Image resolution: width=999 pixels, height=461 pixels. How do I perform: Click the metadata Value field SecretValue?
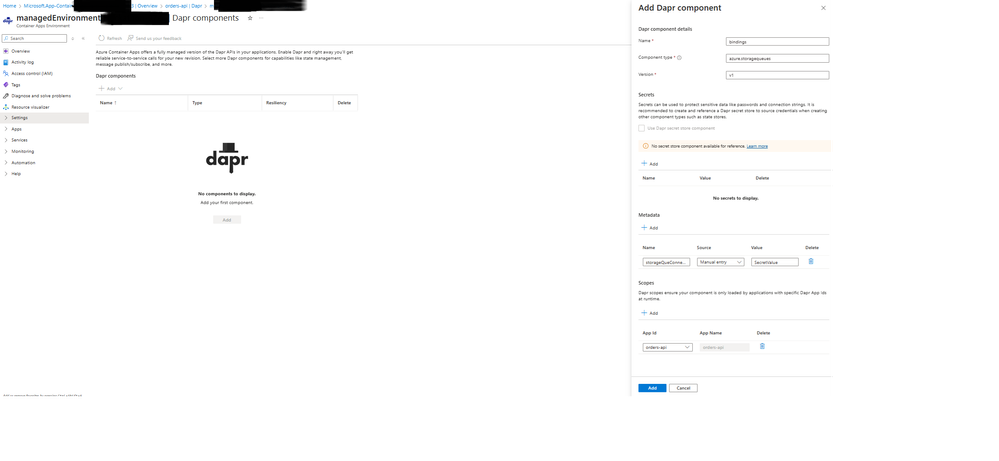pos(775,262)
